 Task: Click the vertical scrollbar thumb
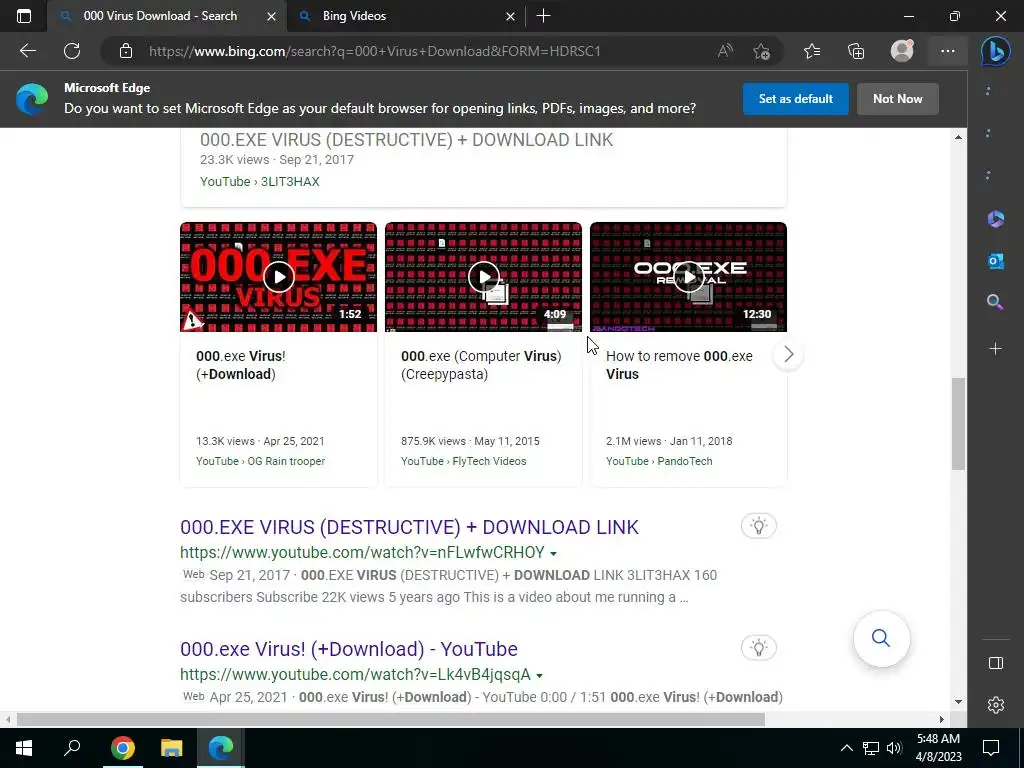coord(958,424)
